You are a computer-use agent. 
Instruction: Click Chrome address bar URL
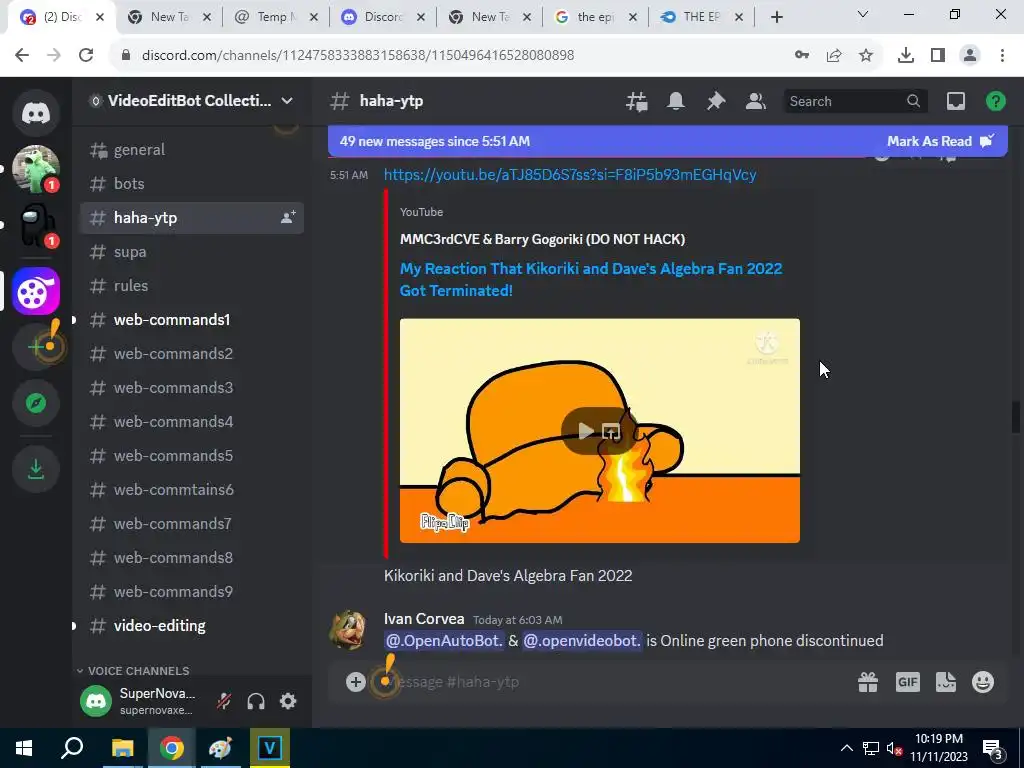(x=358, y=56)
